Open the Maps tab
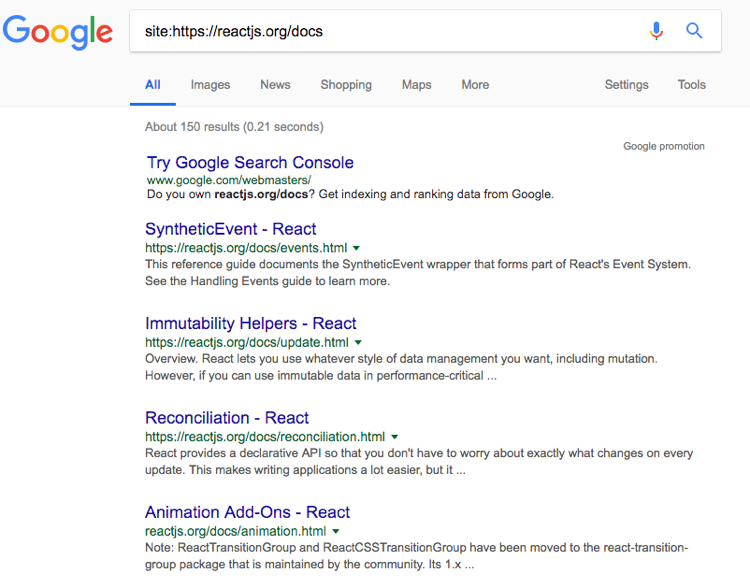Image resolution: width=750 pixels, height=587 pixels. [416, 85]
